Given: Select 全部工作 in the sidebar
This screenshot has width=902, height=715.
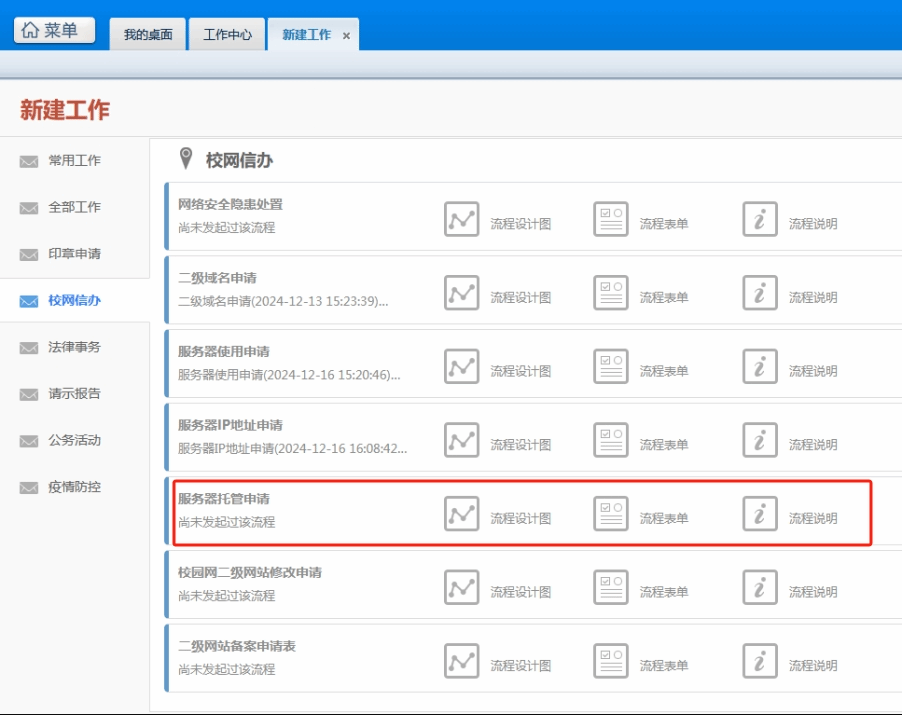Looking at the screenshot, I should tap(75, 207).
